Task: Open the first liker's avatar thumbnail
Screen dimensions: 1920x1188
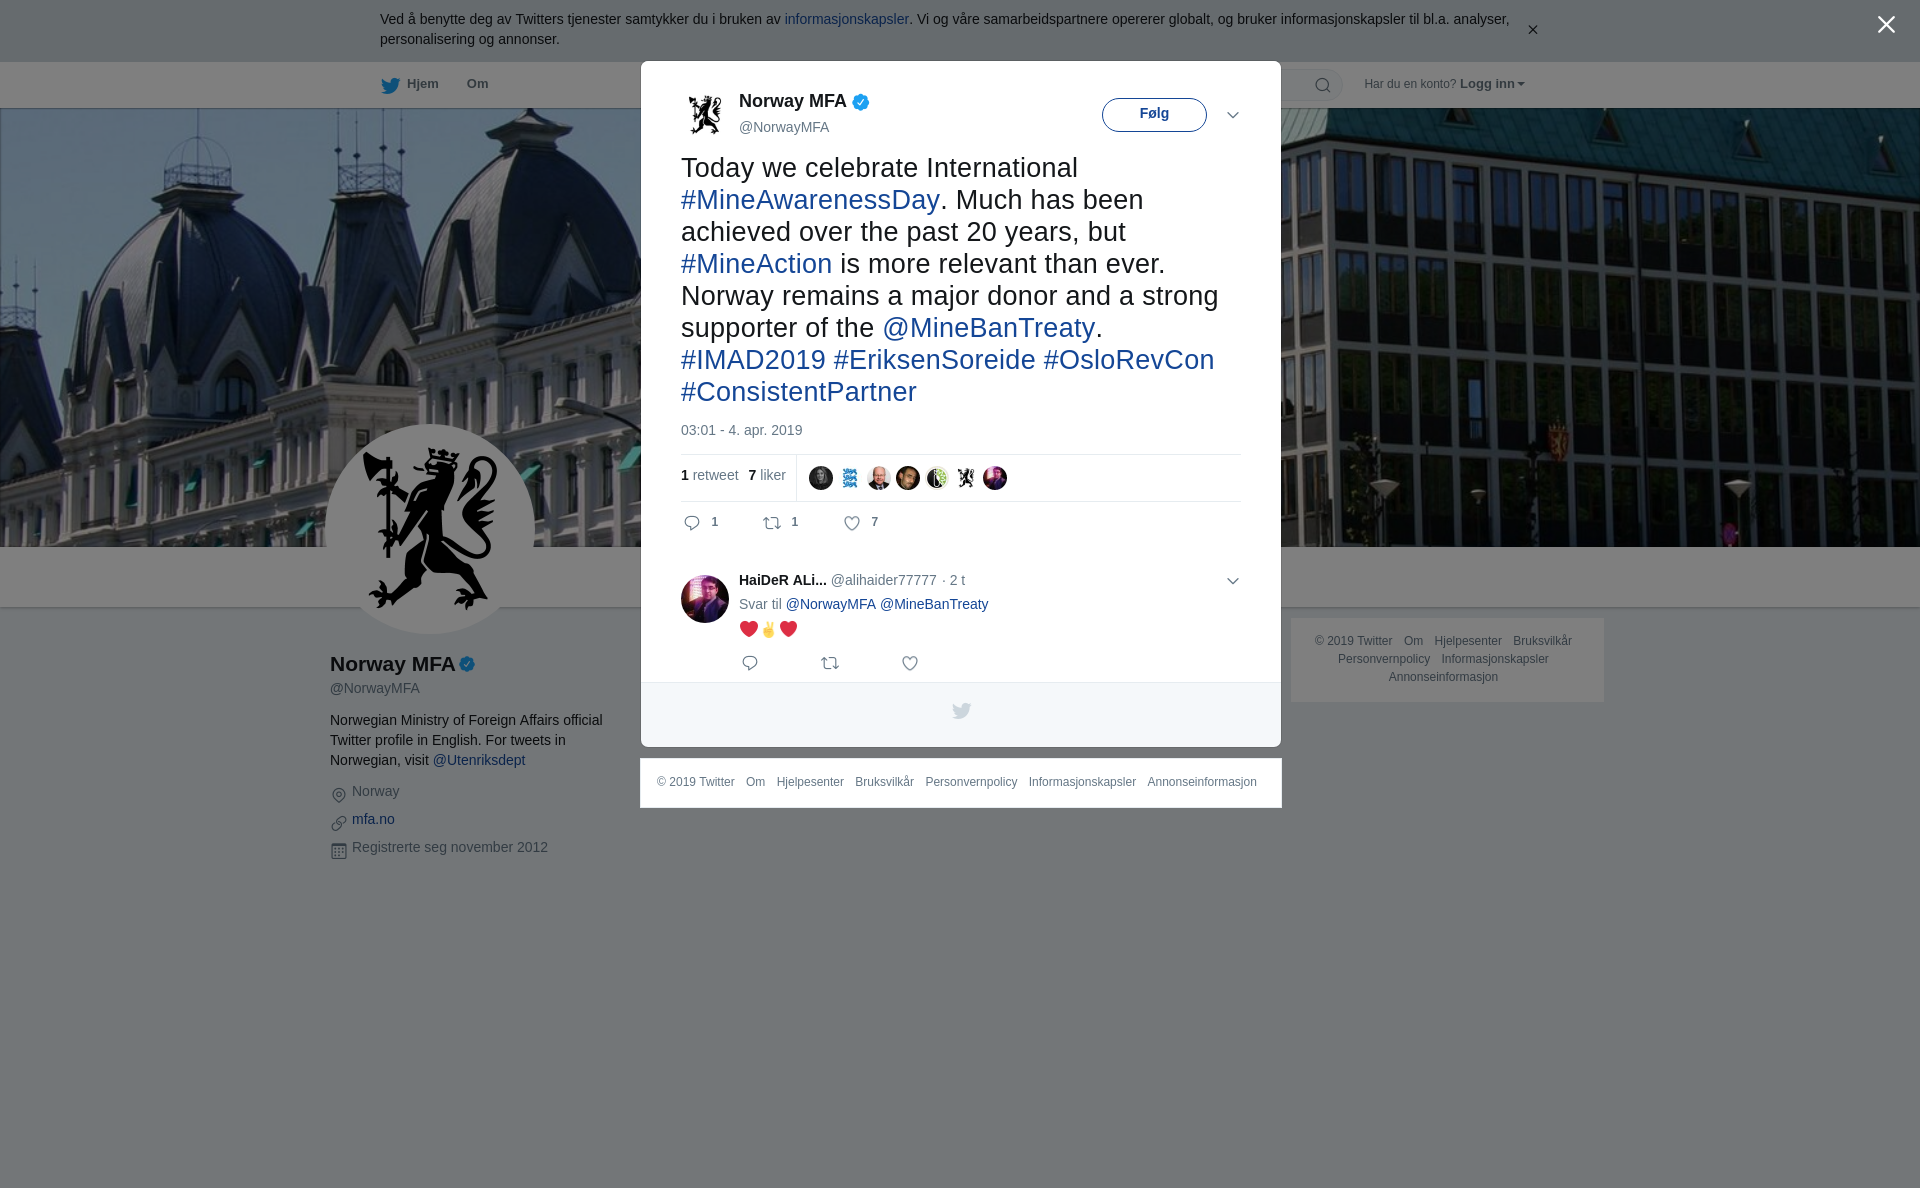Action: [821, 478]
